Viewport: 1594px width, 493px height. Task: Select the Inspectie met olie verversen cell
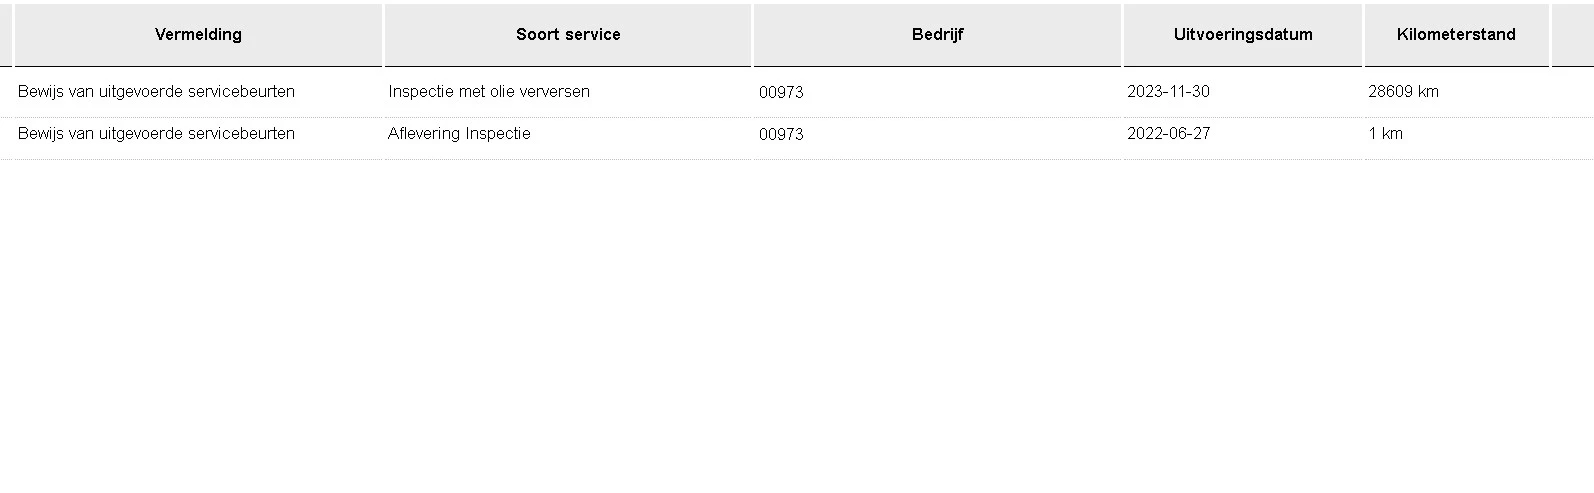pyautogui.click(x=489, y=92)
